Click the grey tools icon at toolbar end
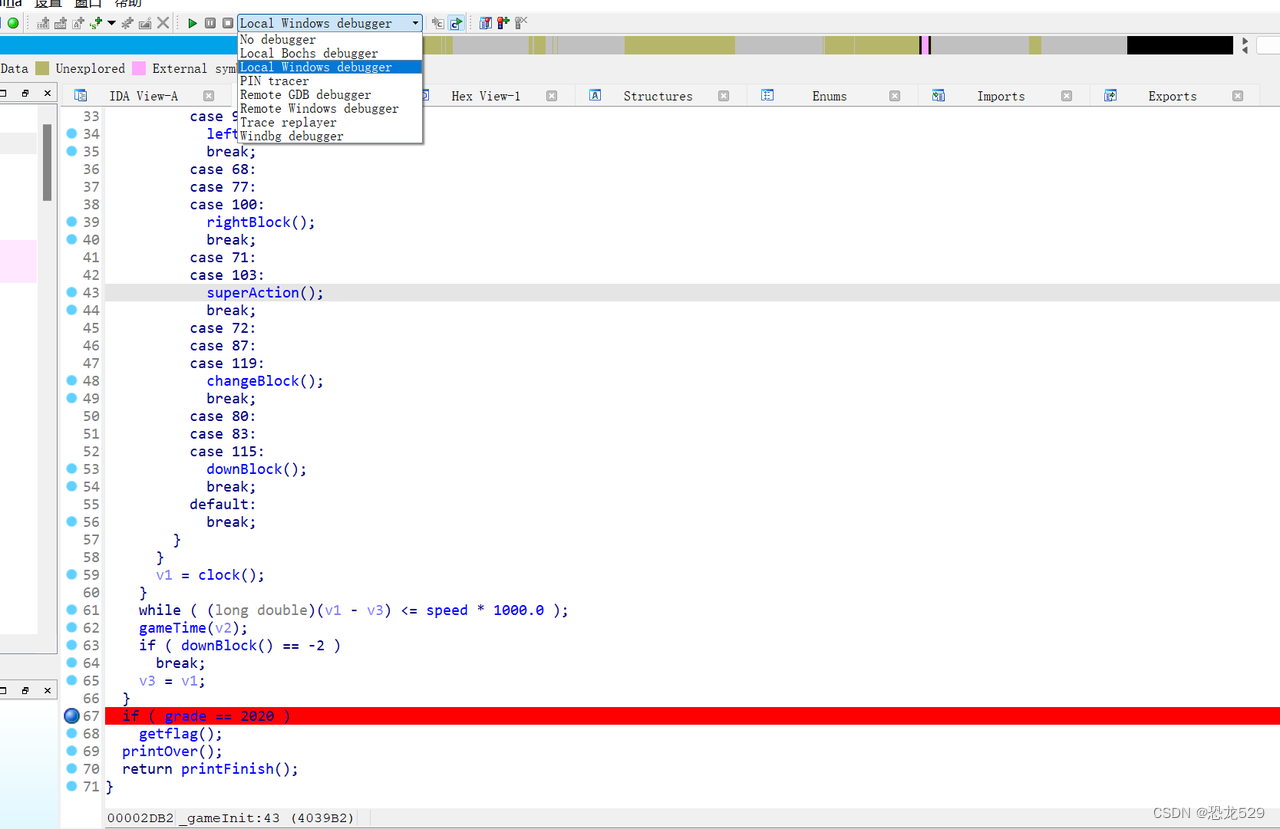 point(521,23)
